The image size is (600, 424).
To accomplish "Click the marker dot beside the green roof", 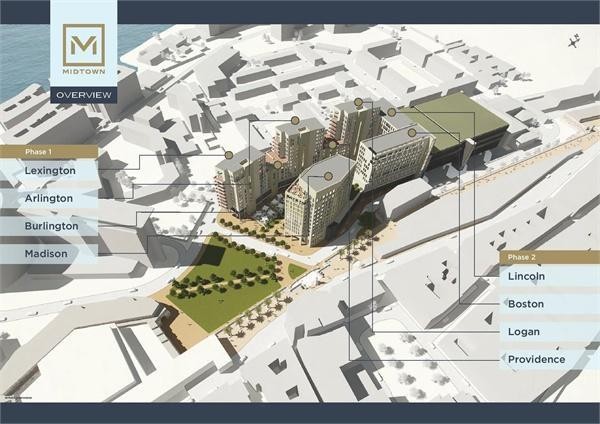I will tap(391, 112).
